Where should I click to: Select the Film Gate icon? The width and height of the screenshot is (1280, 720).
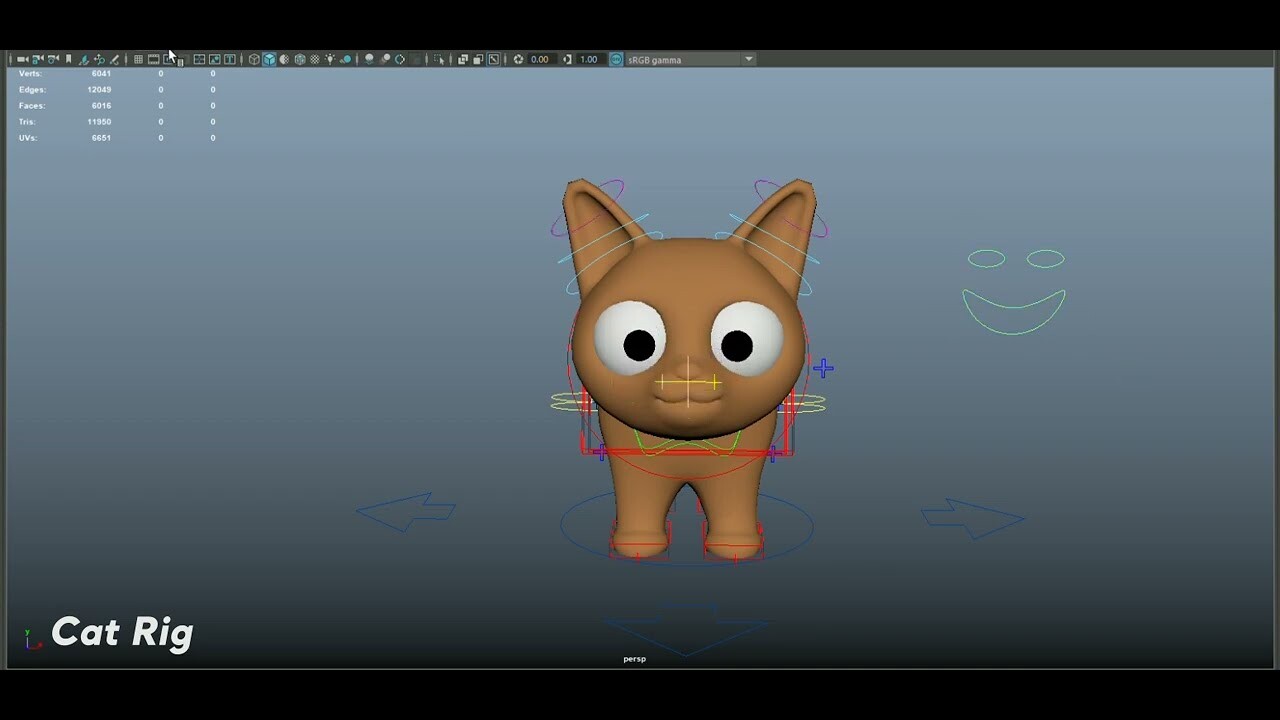(153, 59)
